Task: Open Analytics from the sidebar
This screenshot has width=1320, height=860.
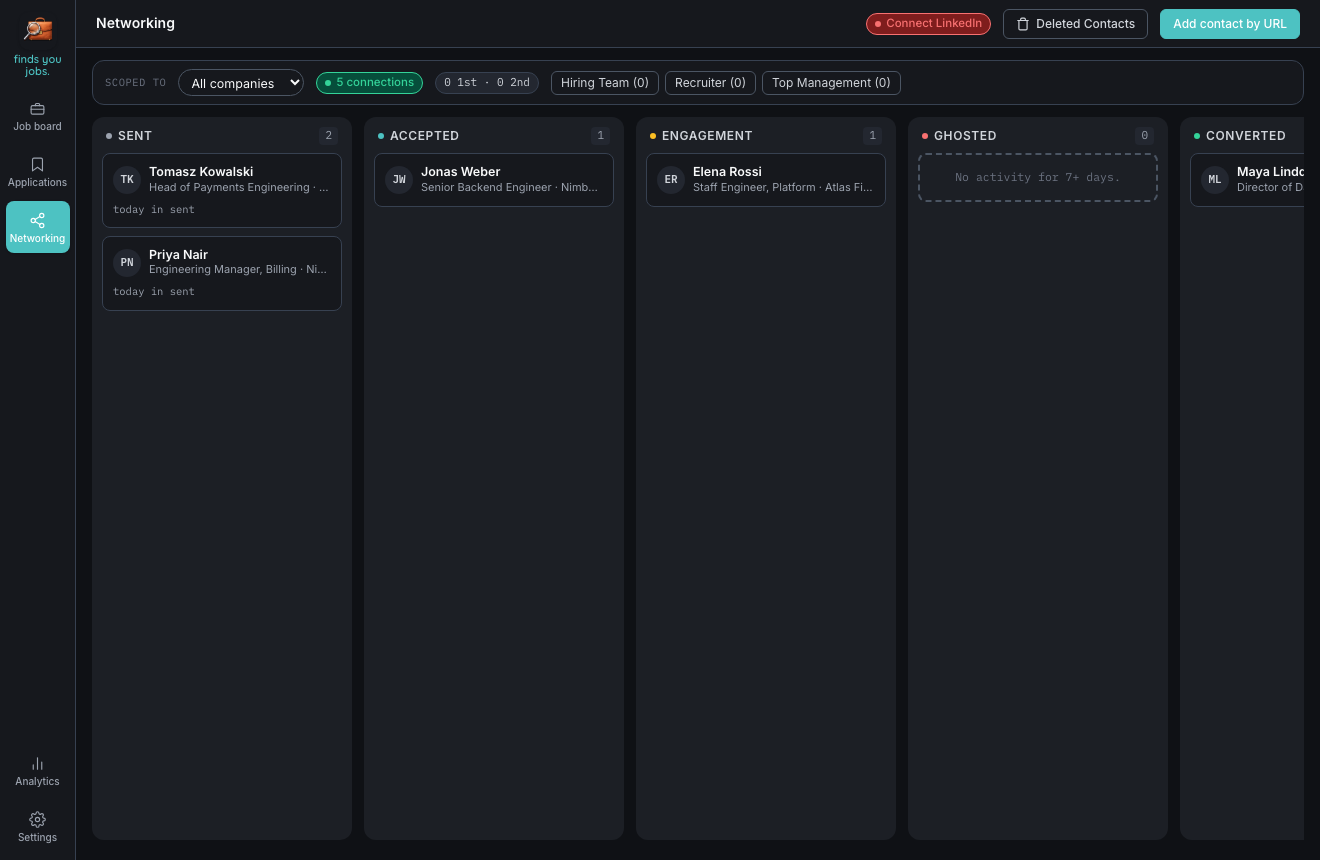Action: [x=38, y=771]
